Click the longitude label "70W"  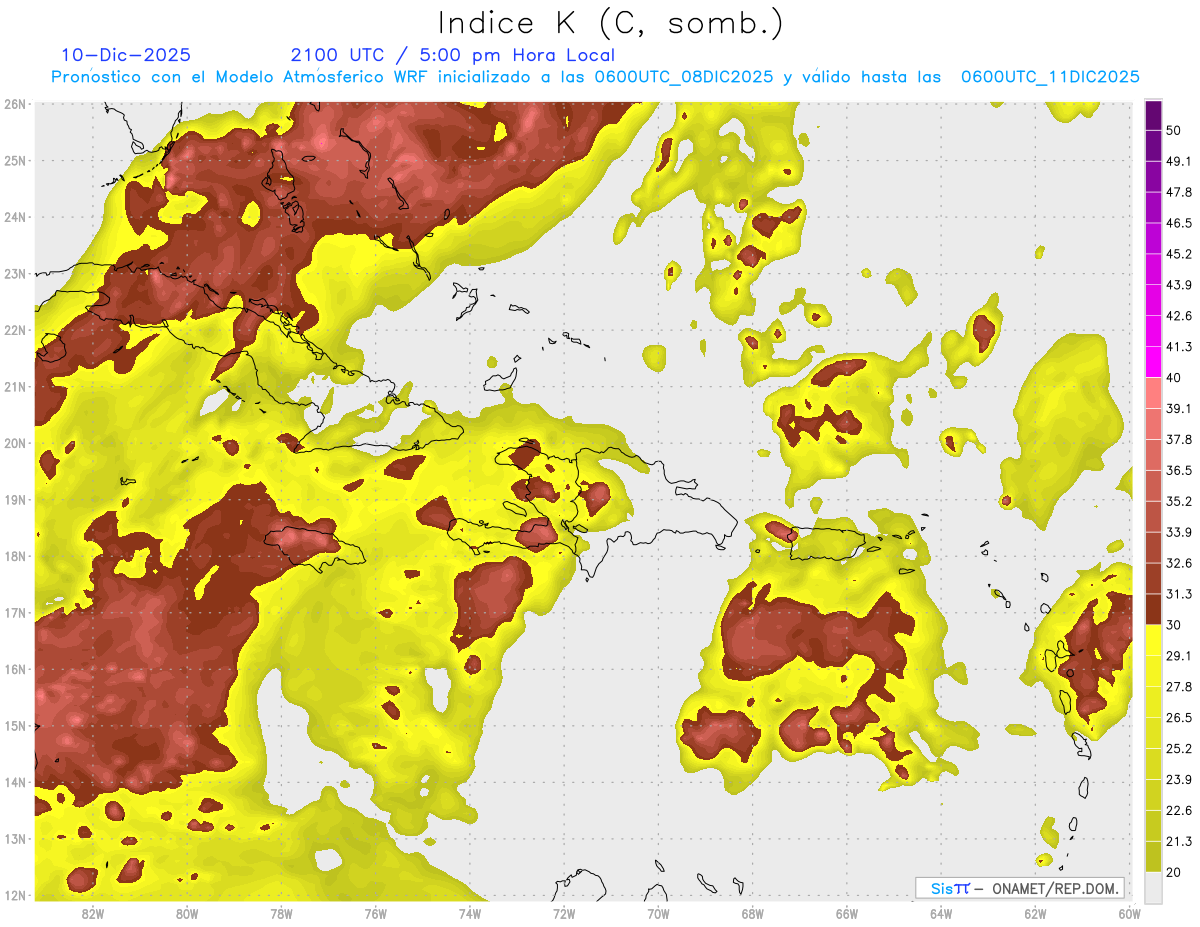[658, 913]
